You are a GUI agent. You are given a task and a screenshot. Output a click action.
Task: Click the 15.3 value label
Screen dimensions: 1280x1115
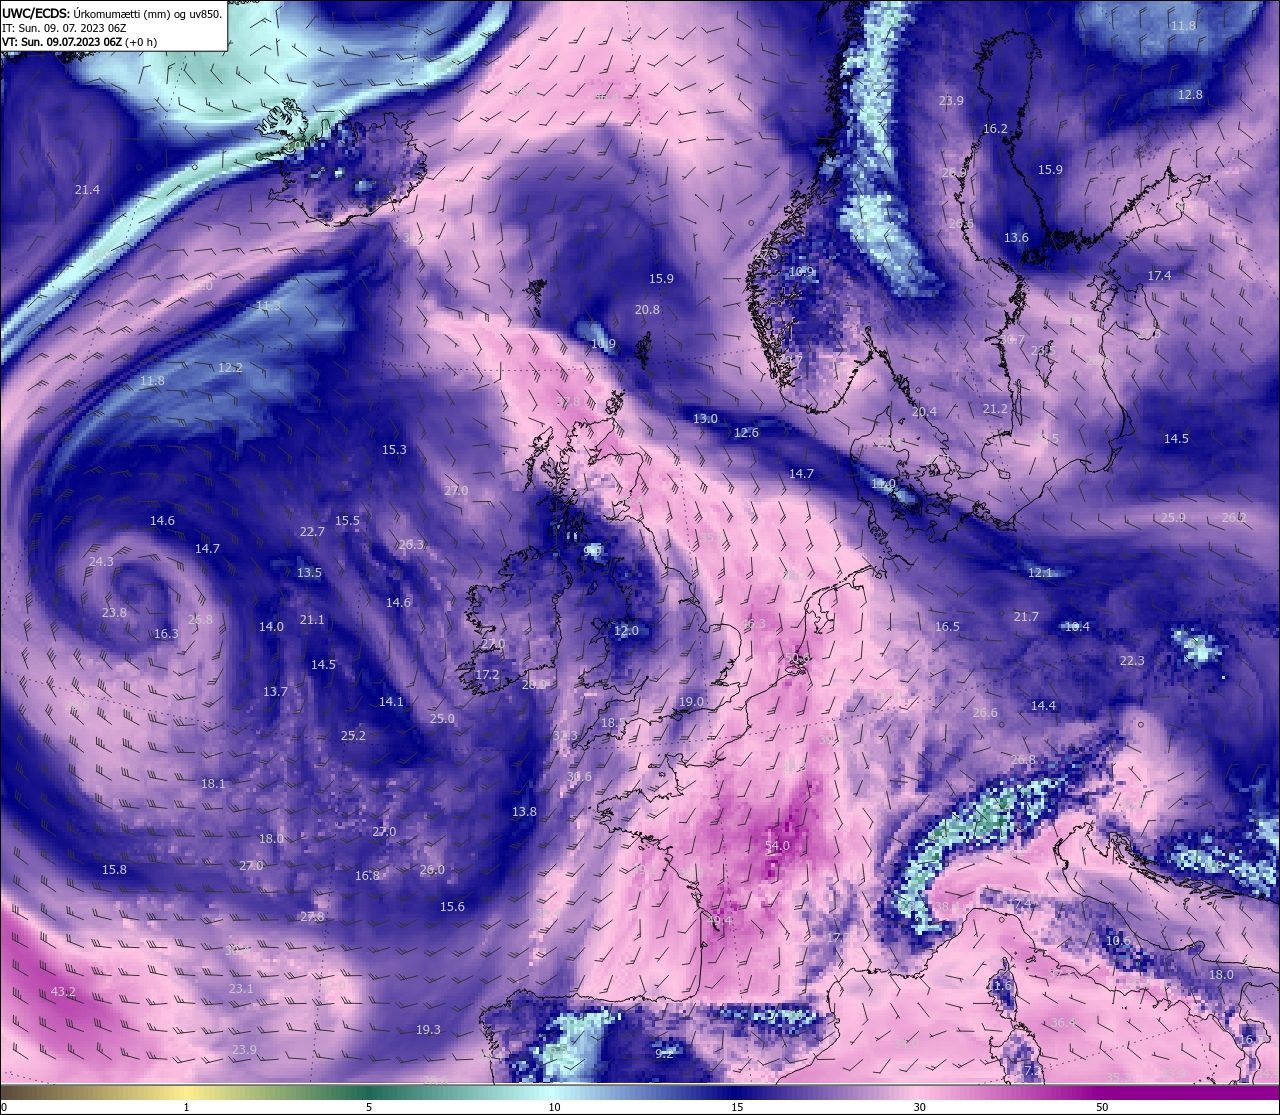click(394, 450)
